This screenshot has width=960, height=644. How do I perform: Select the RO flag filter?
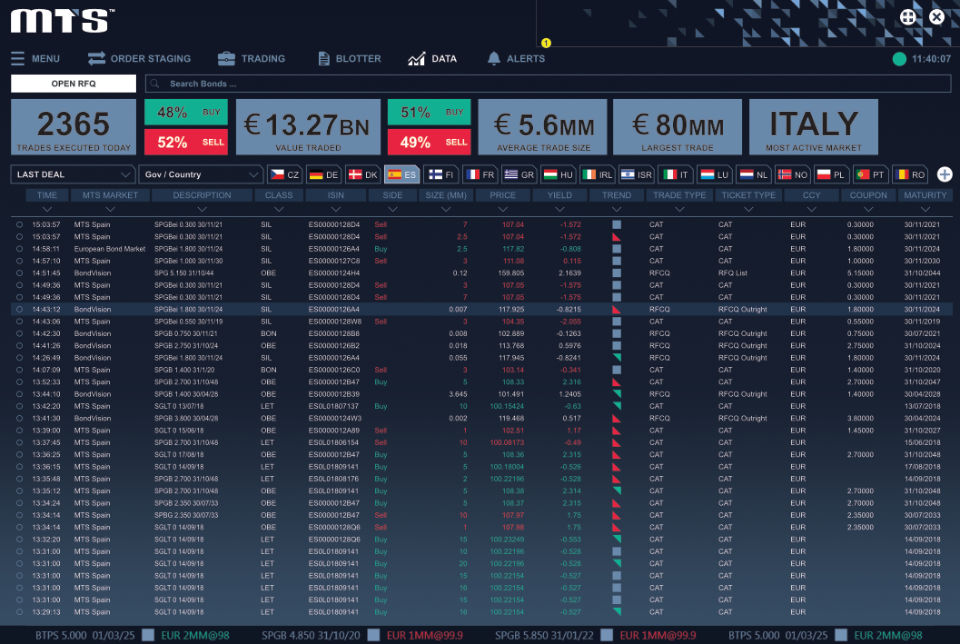[909, 174]
